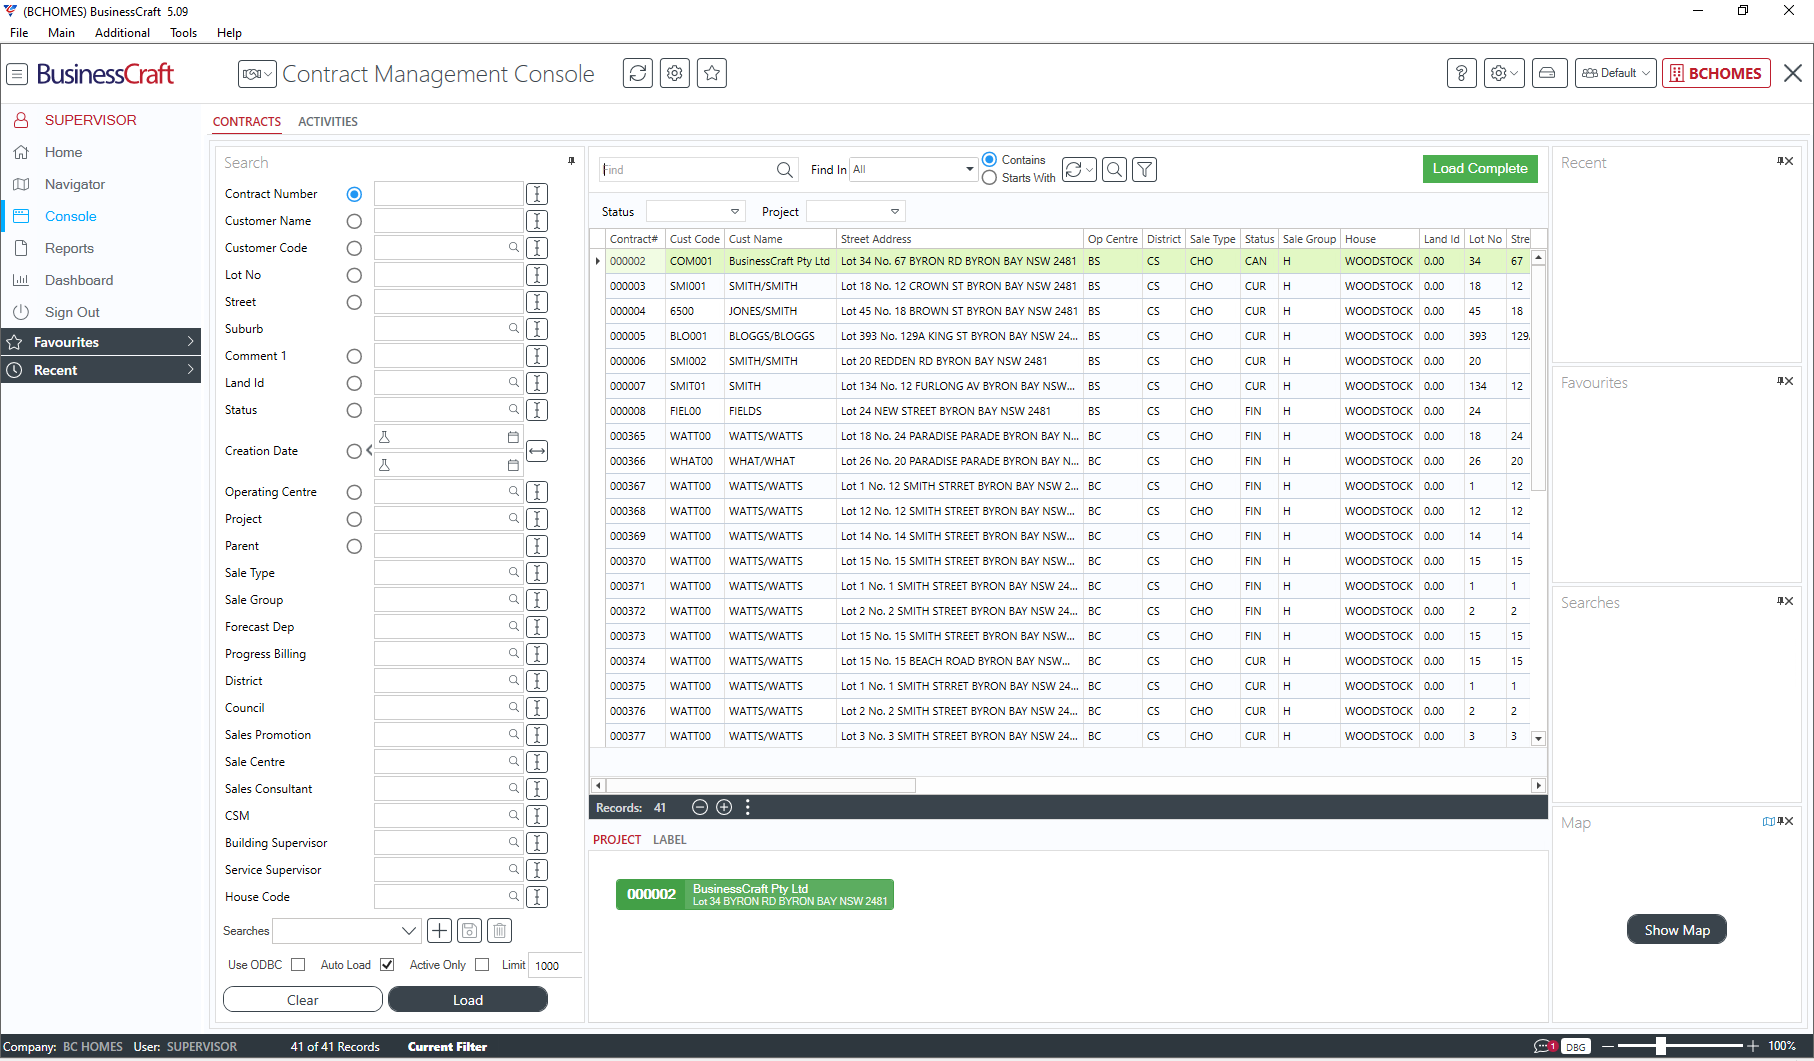Pin the Search panel
This screenshot has width=1814, height=1061.
(x=572, y=161)
